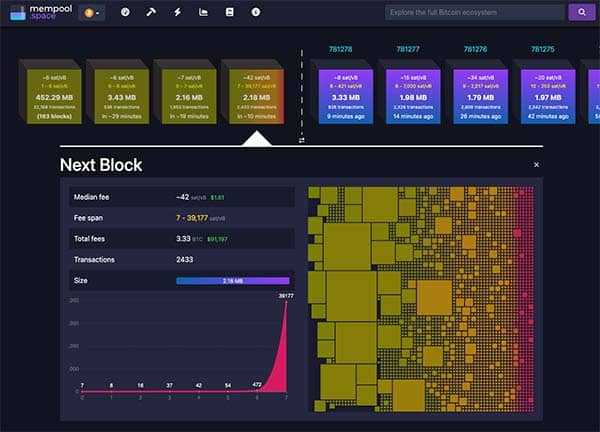Click the Size progress bar showing 2.18 MB
Viewport: 600px width, 432px height.
pyautogui.click(x=232, y=281)
